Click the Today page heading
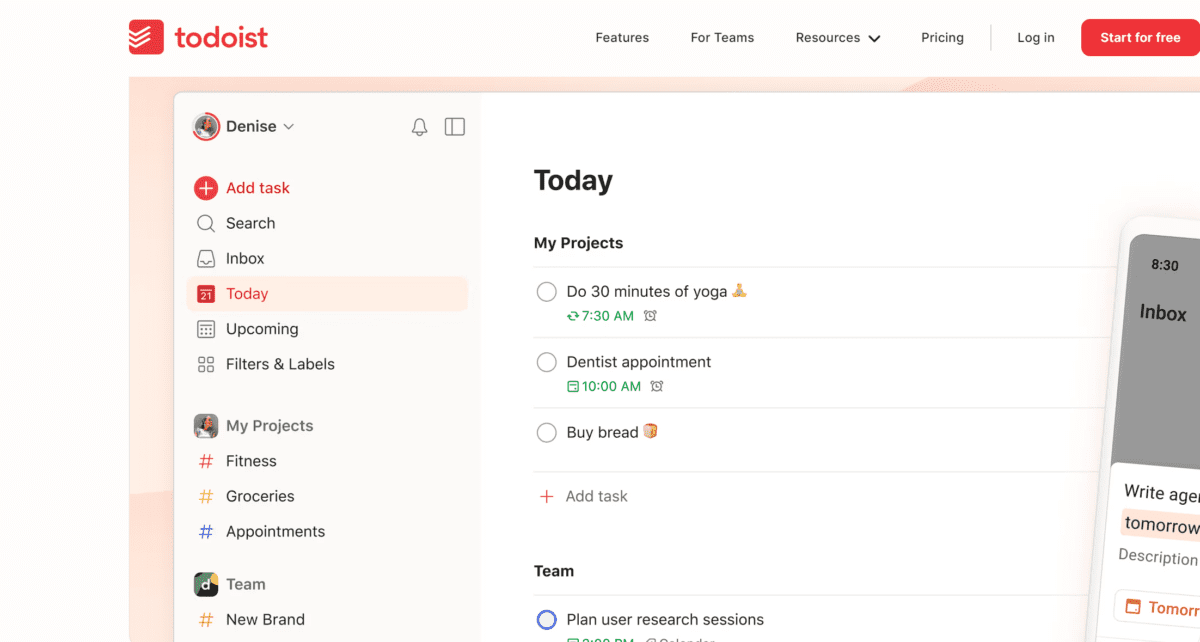Viewport: 1200px width, 642px height. point(573,180)
